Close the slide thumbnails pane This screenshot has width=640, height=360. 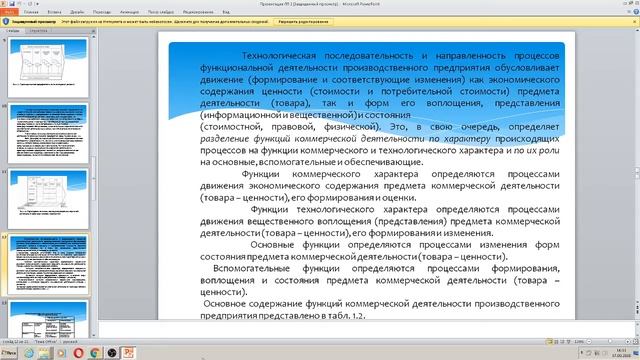coord(93,31)
